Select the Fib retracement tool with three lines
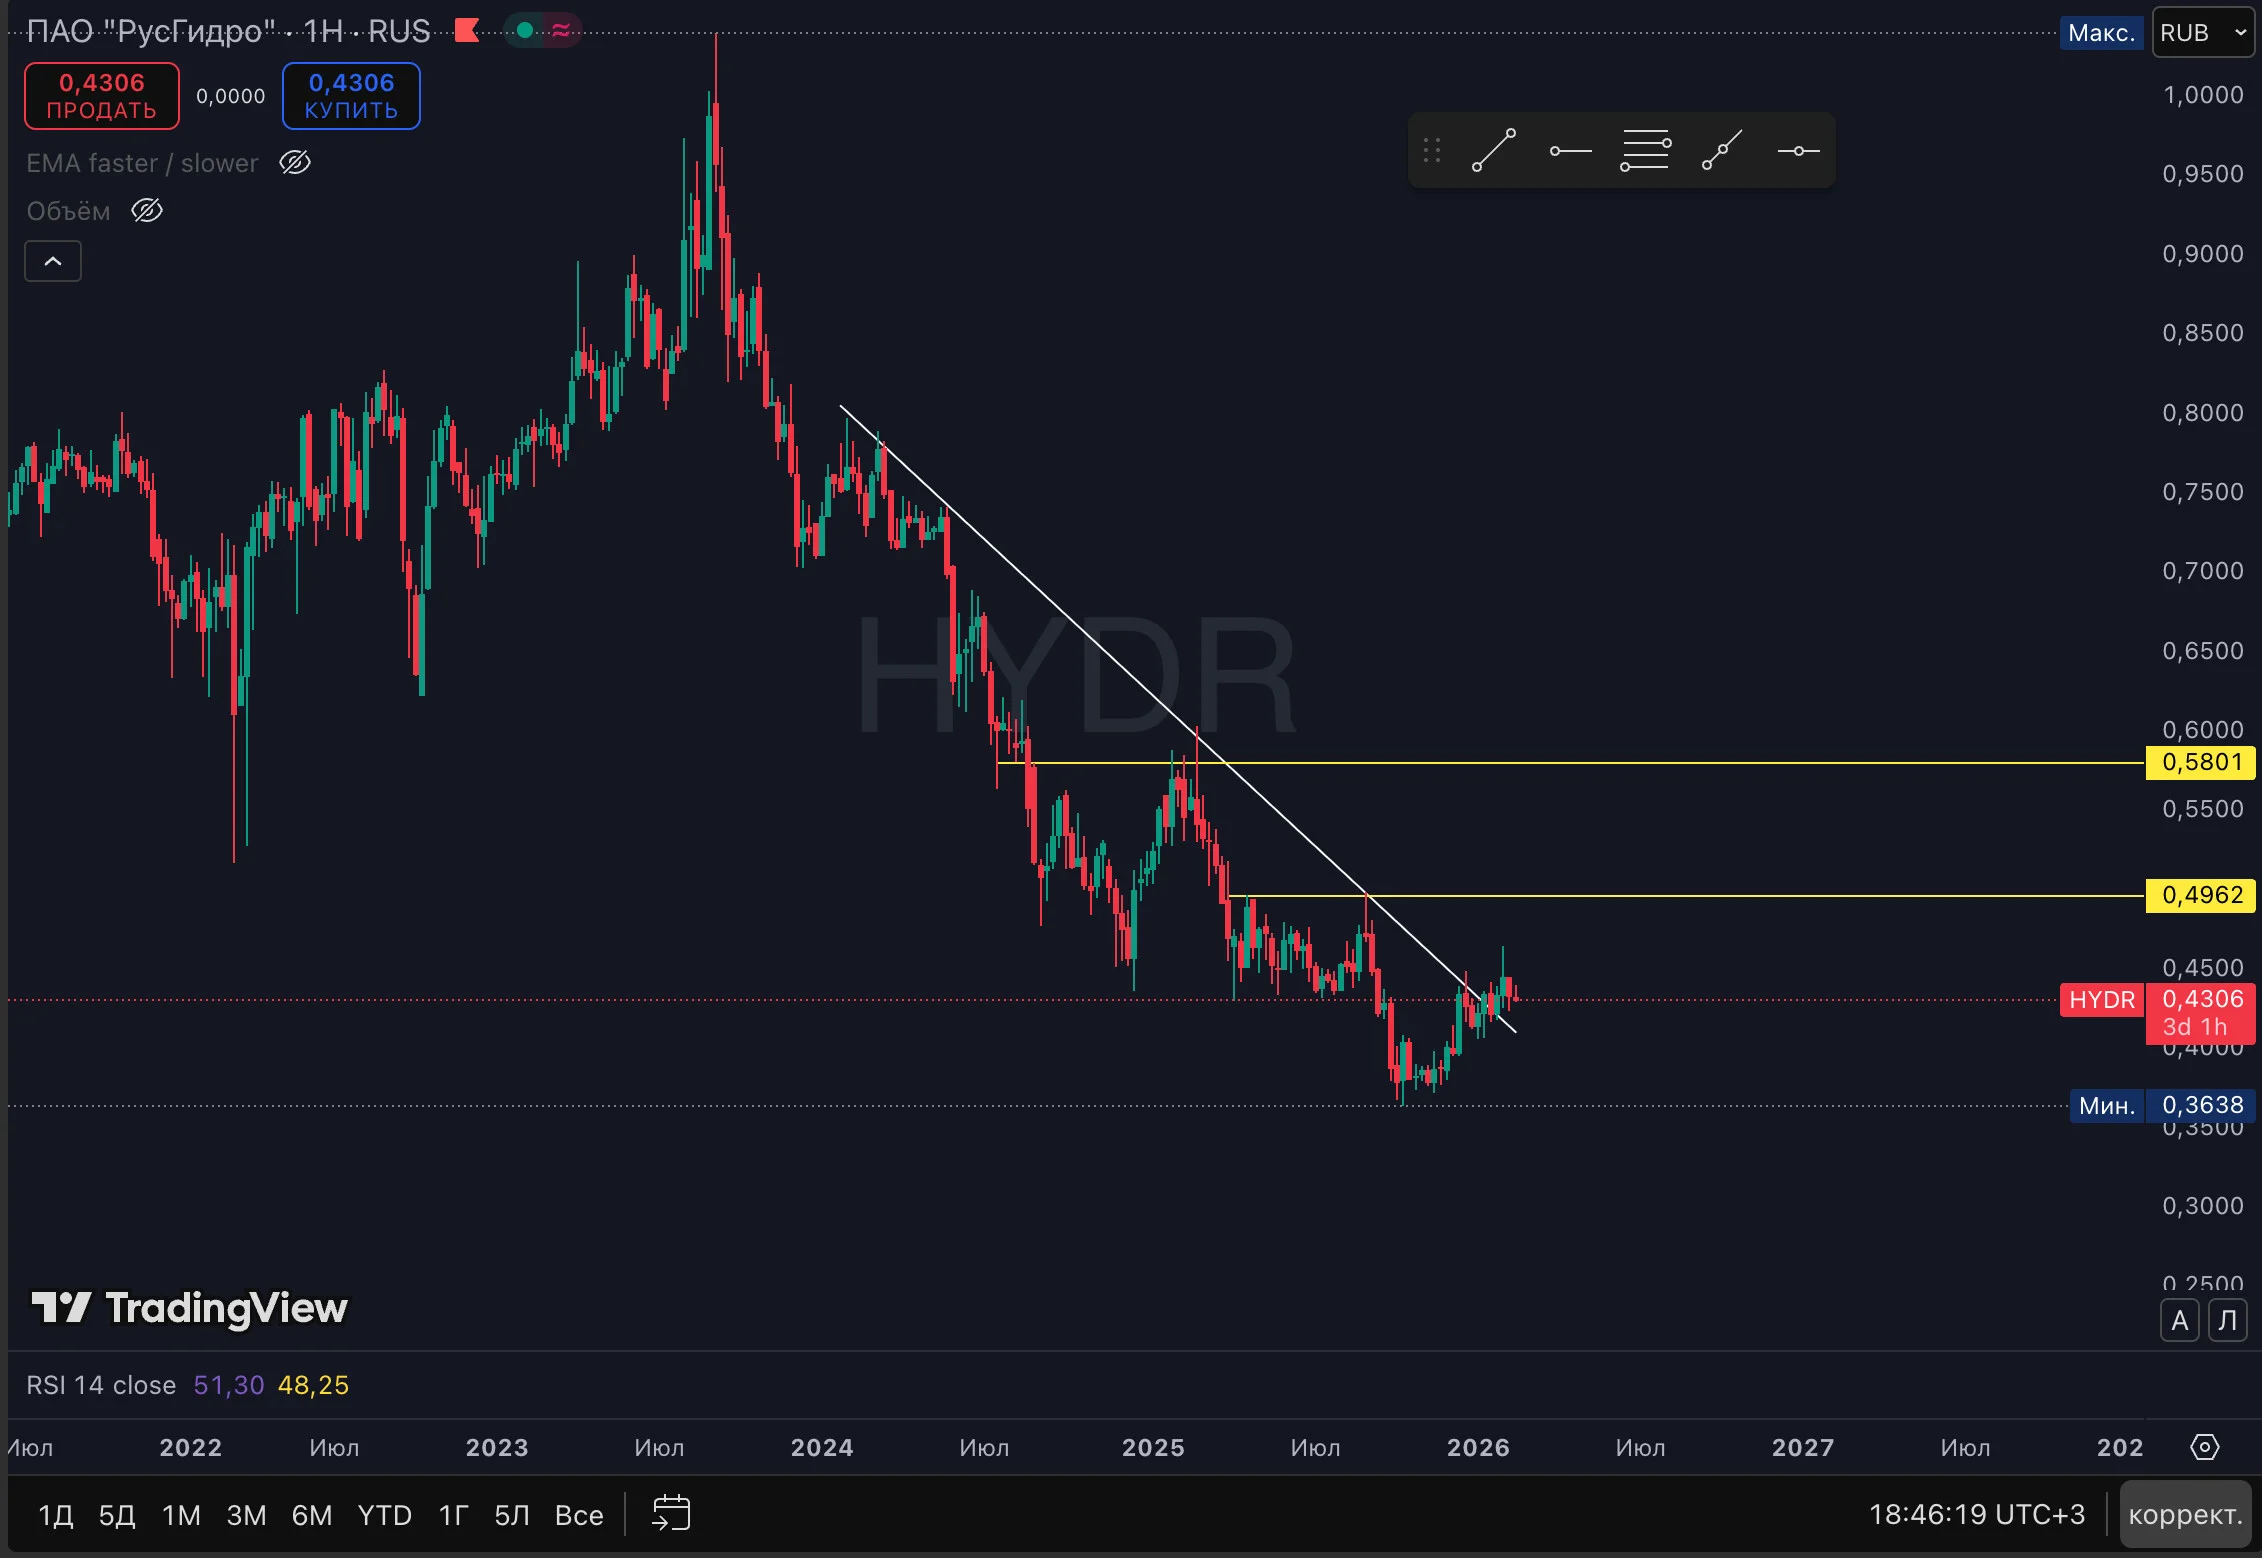Image resolution: width=2262 pixels, height=1558 pixels. [x=1646, y=151]
